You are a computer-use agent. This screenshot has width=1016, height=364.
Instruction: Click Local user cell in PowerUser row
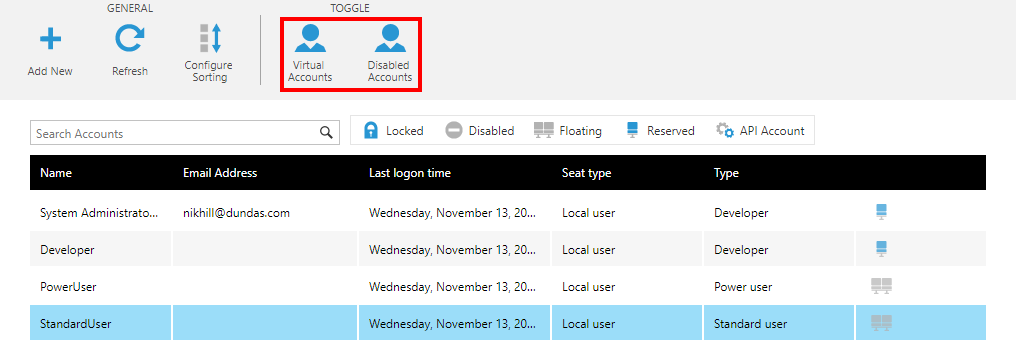tap(627, 286)
